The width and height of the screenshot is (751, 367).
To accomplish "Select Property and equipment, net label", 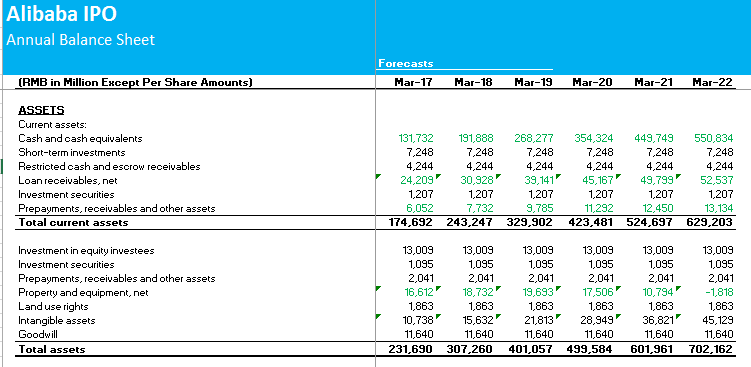I will point(83,292).
